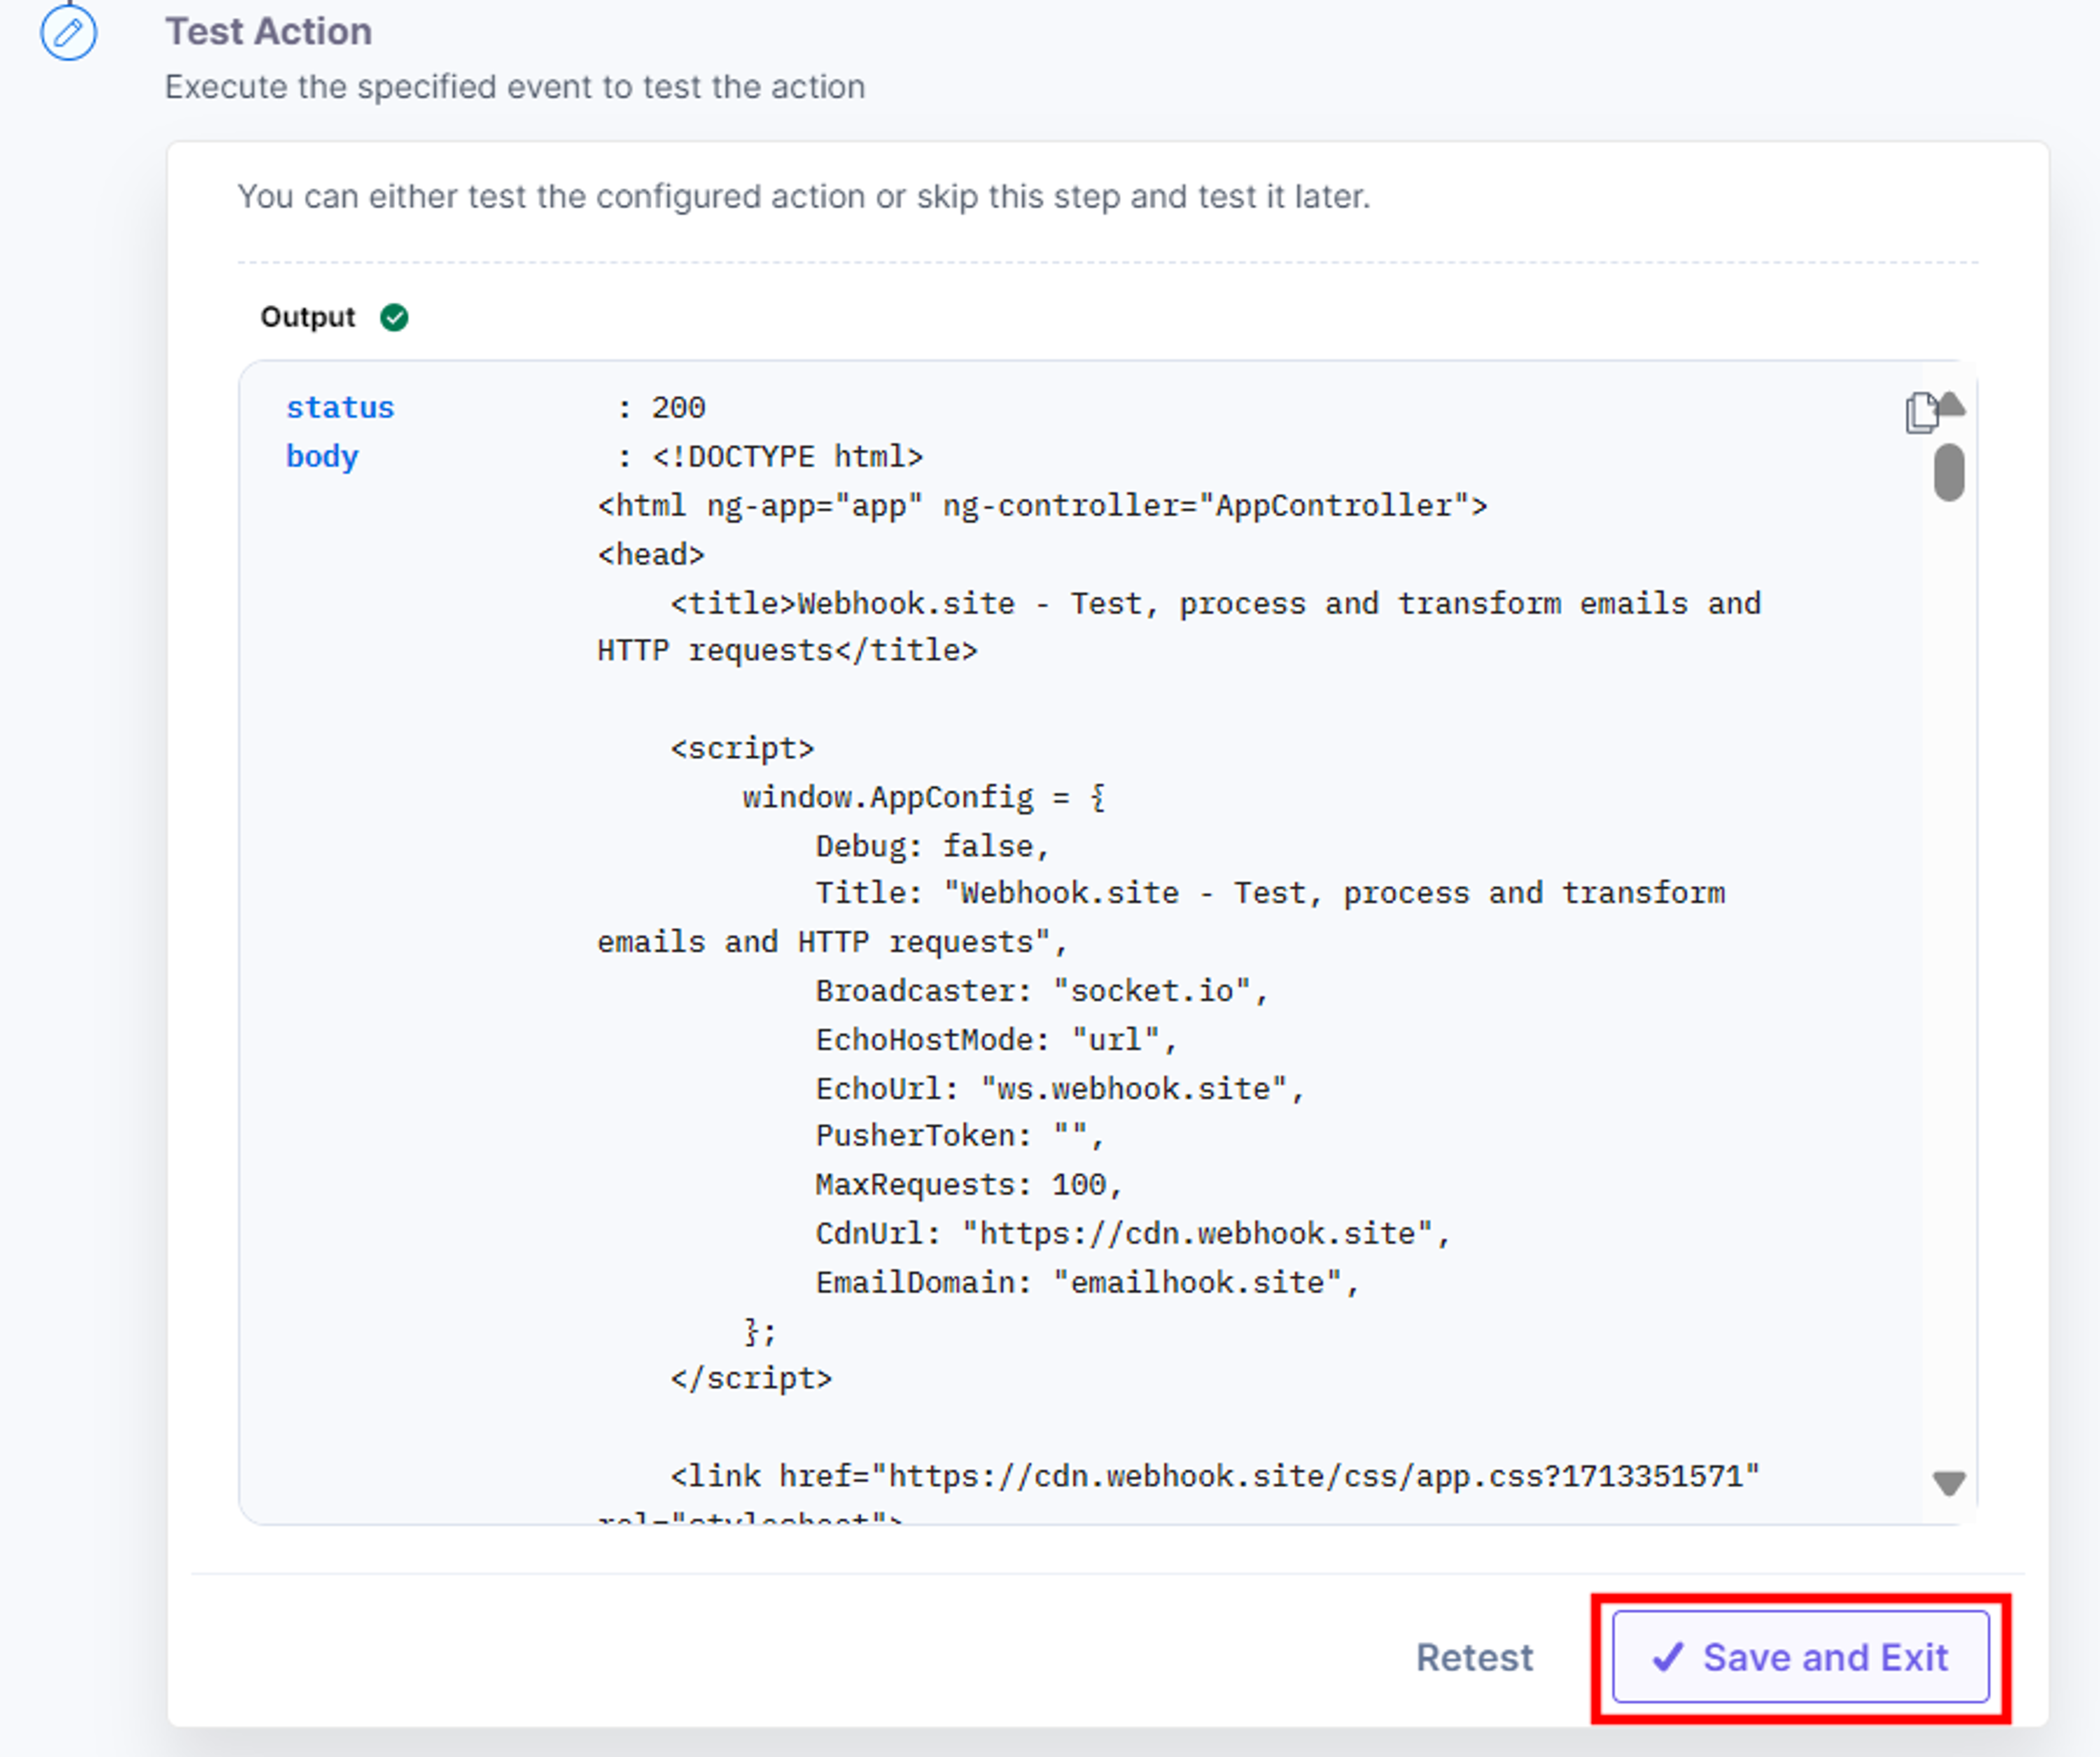
Task: Click the "<head>" line in output
Action: pyautogui.click(x=651, y=554)
